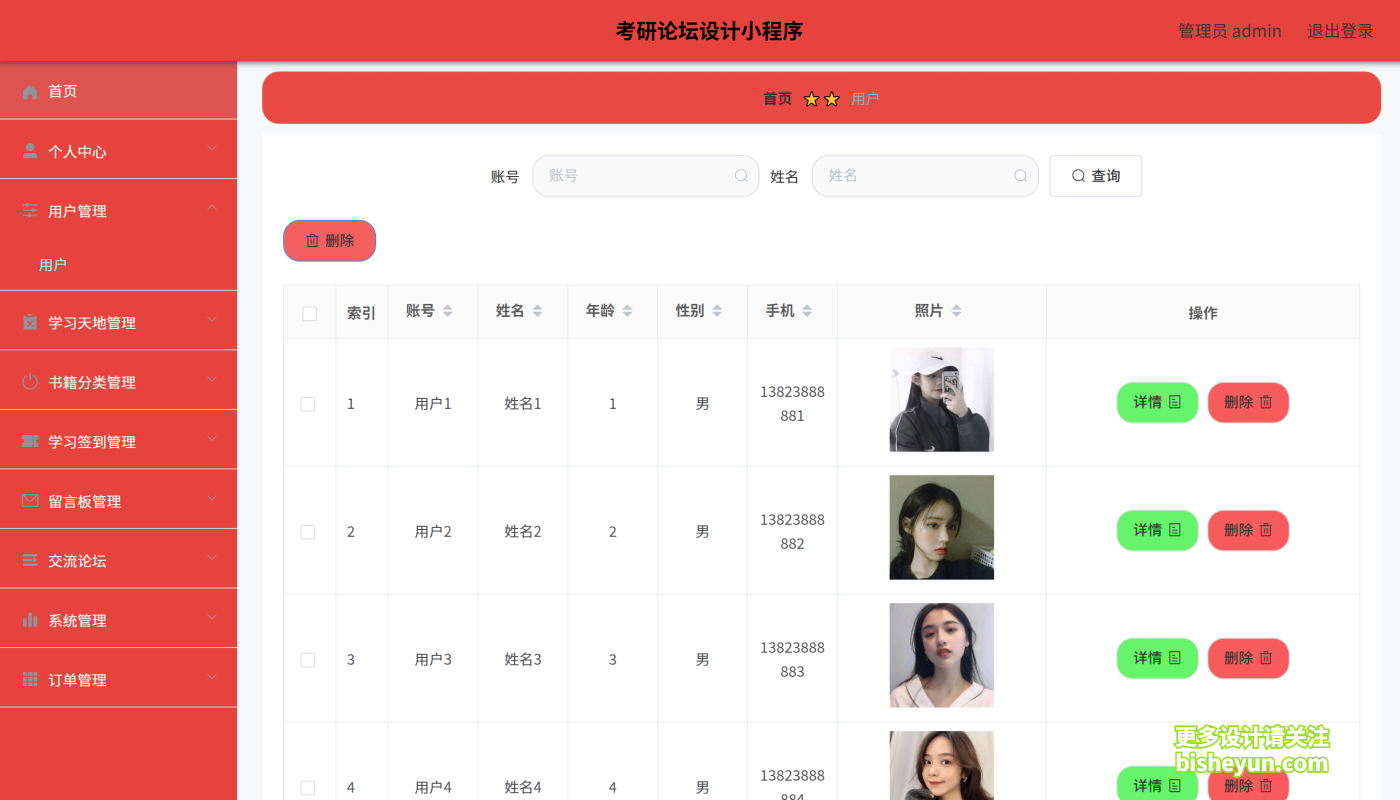Click the 系统管理 bar-chart icon
This screenshot has height=800, width=1400.
coord(29,619)
